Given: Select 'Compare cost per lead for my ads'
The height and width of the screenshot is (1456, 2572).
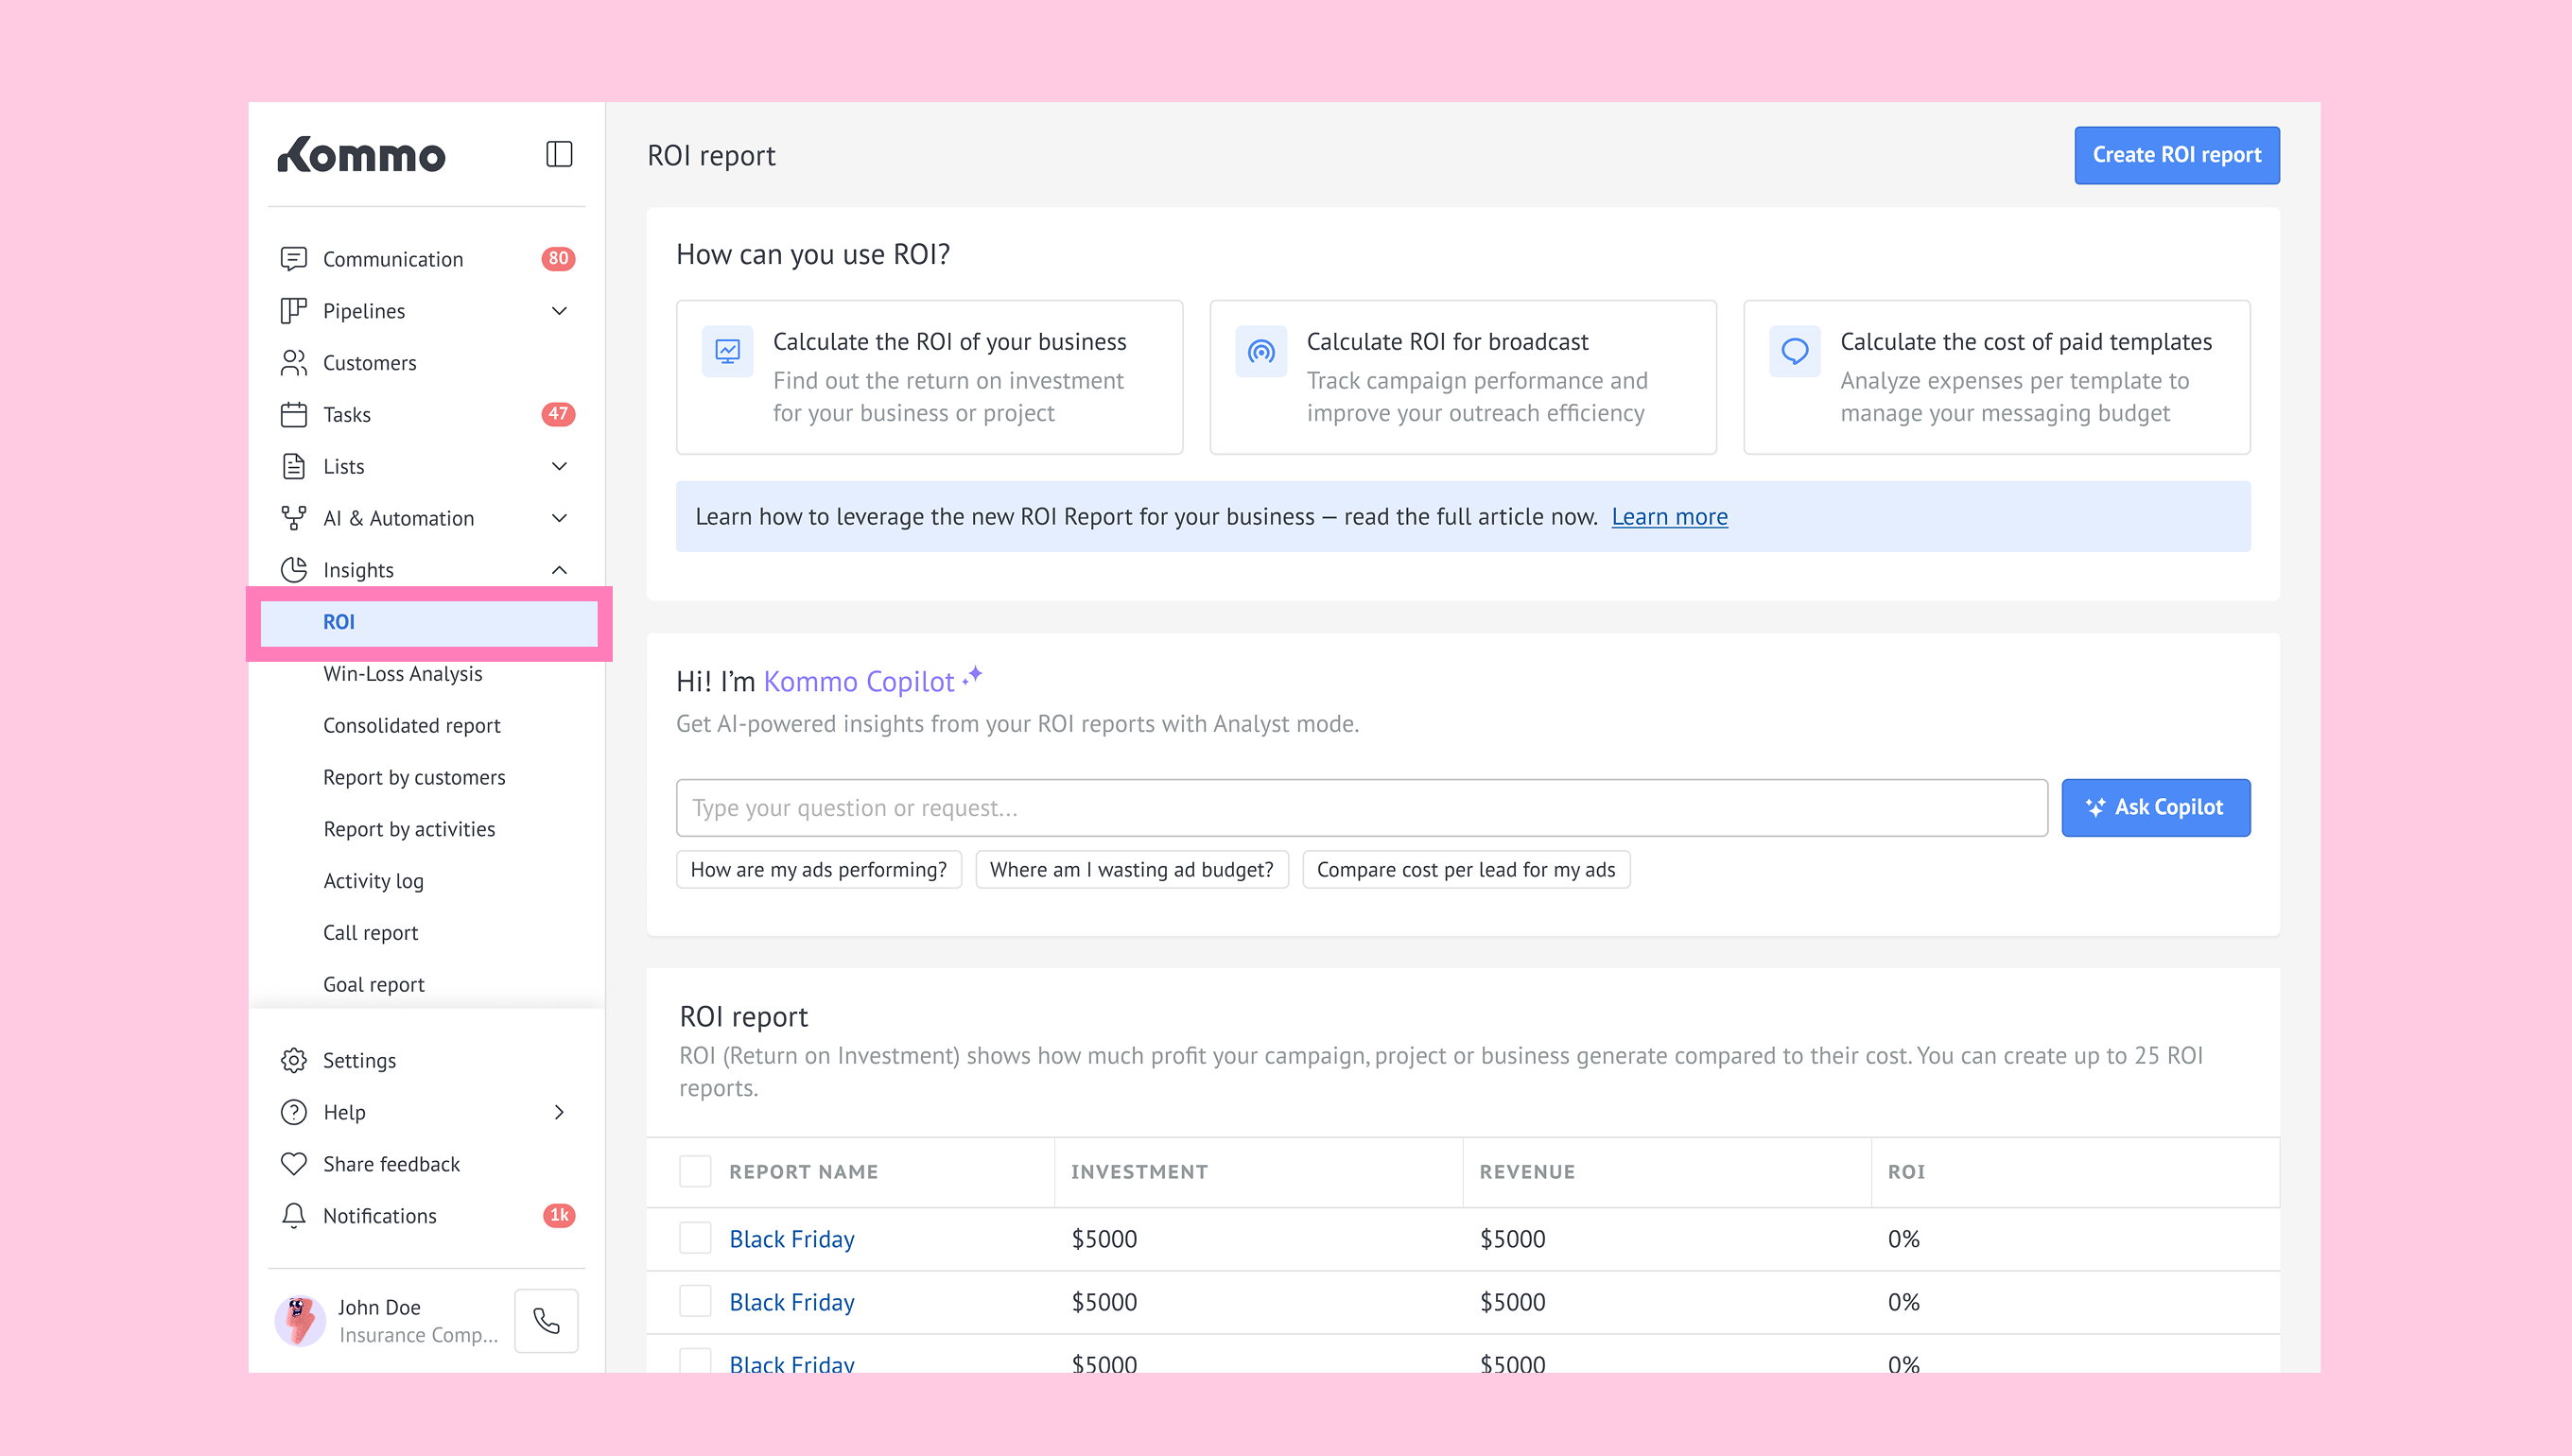Looking at the screenshot, I should (1466, 870).
